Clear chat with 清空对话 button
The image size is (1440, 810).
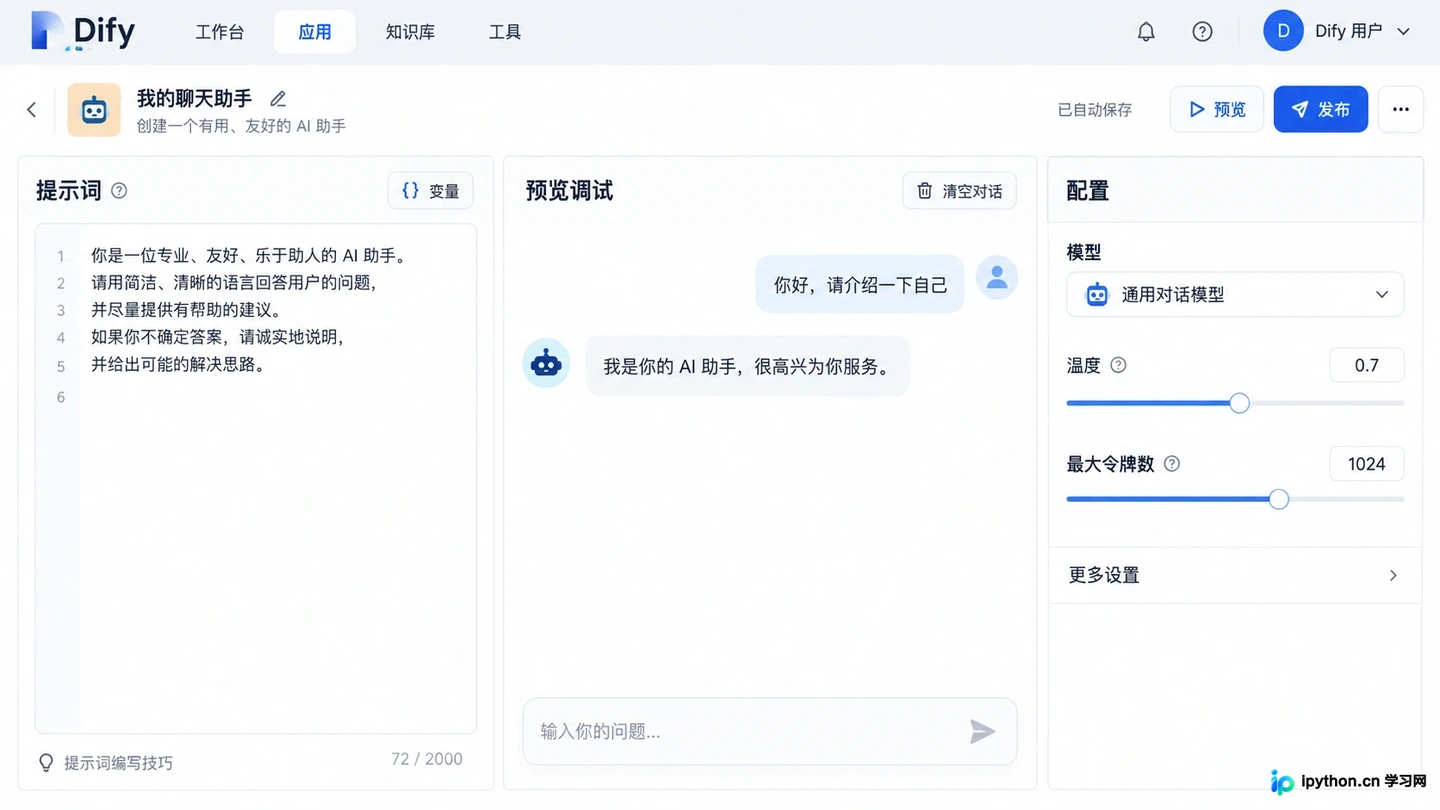(x=959, y=191)
